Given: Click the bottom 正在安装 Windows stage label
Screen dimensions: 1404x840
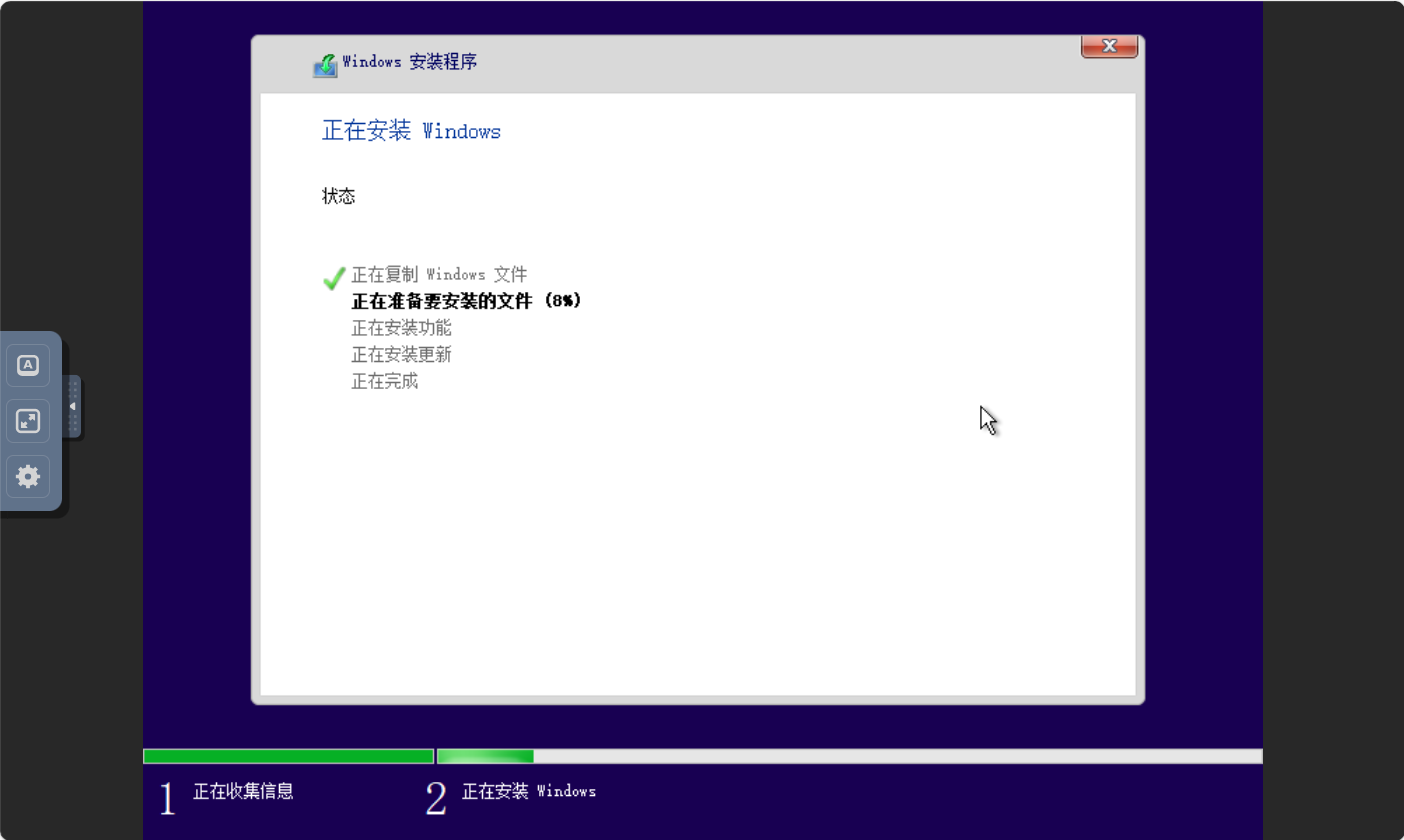Looking at the screenshot, I should [x=528, y=791].
